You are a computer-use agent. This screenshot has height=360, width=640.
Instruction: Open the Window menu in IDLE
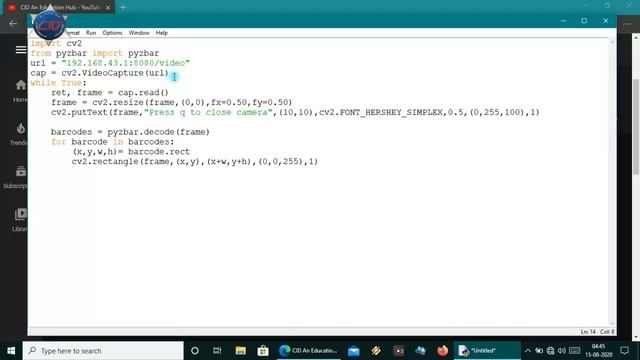tap(139, 33)
